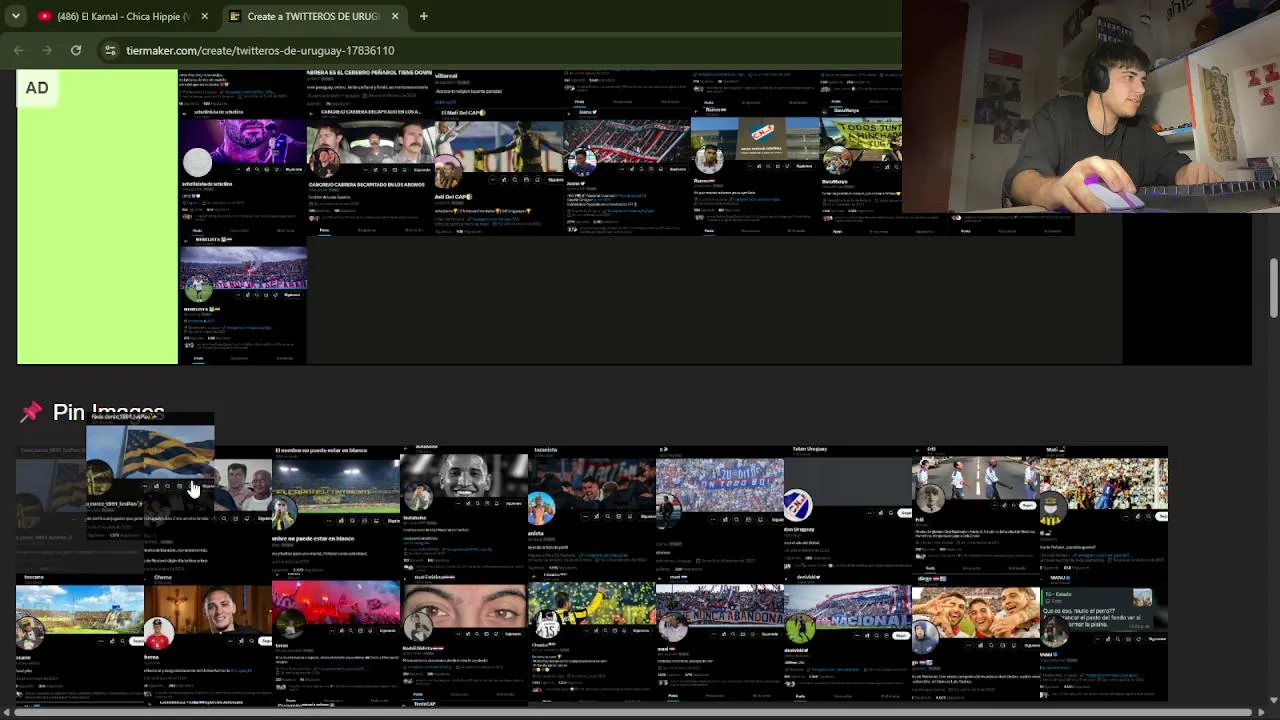Click the 'Pin Images' heading
This screenshot has width=1280, height=720.
(108, 412)
